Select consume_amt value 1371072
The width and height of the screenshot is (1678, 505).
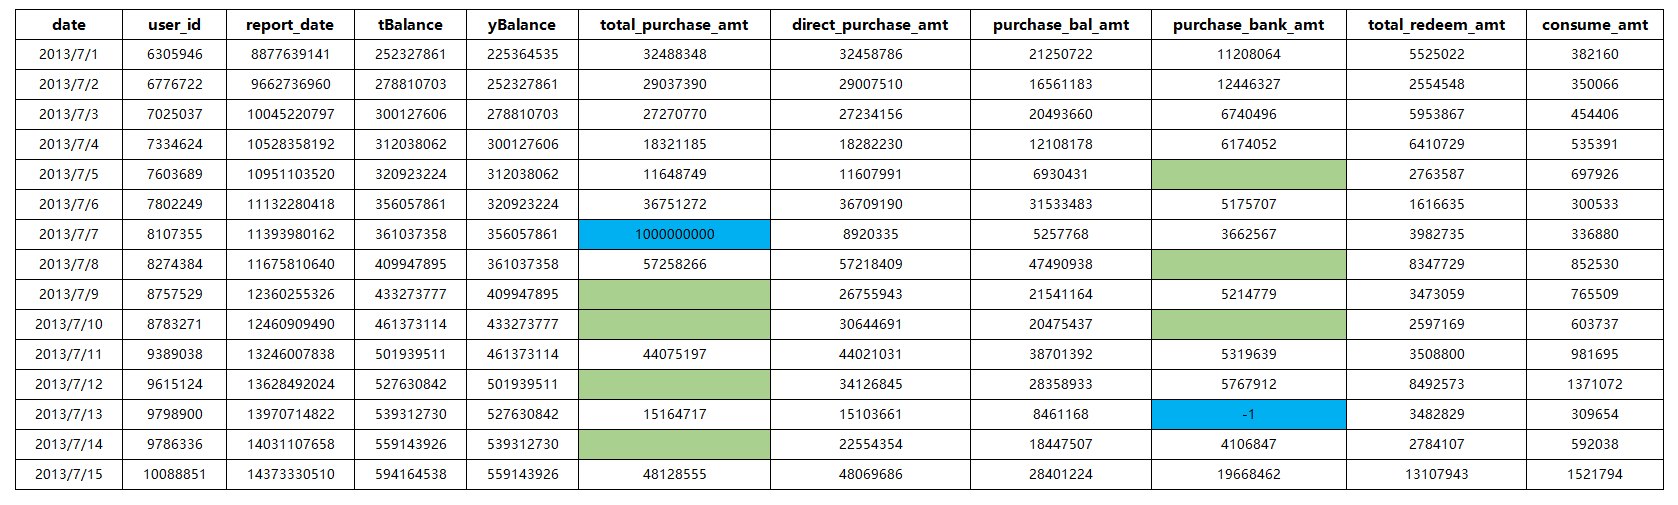(x=1594, y=384)
